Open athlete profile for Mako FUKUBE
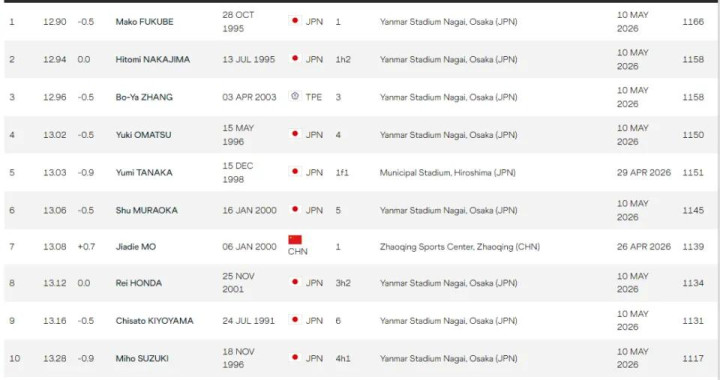 pos(144,22)
